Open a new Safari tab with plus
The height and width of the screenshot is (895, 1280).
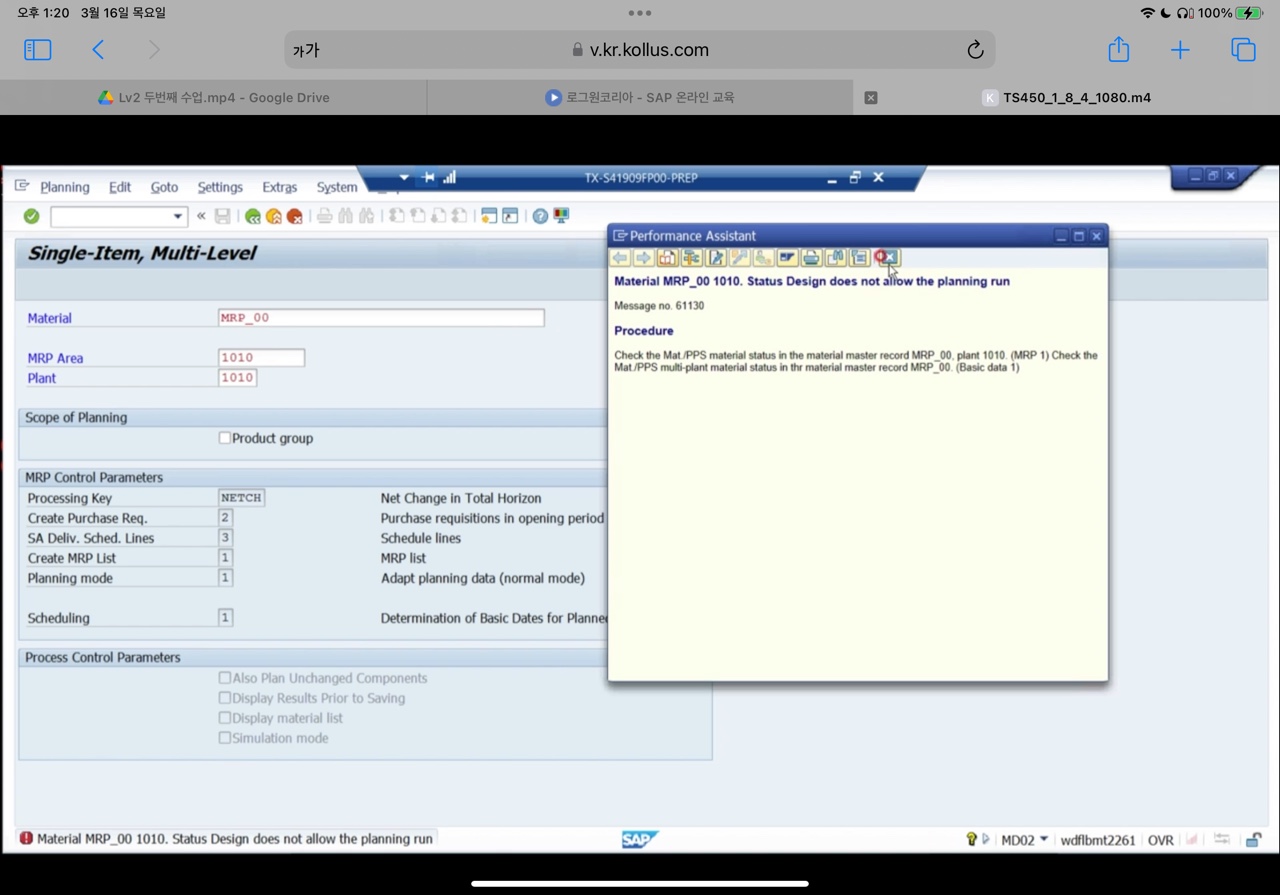click(1180, 50)
